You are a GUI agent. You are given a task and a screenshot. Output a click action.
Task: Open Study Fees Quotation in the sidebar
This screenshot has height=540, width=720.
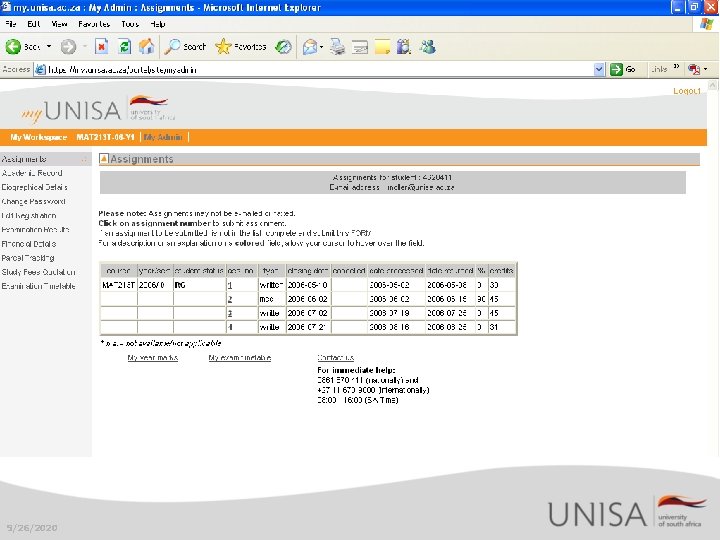click(38, 272)
